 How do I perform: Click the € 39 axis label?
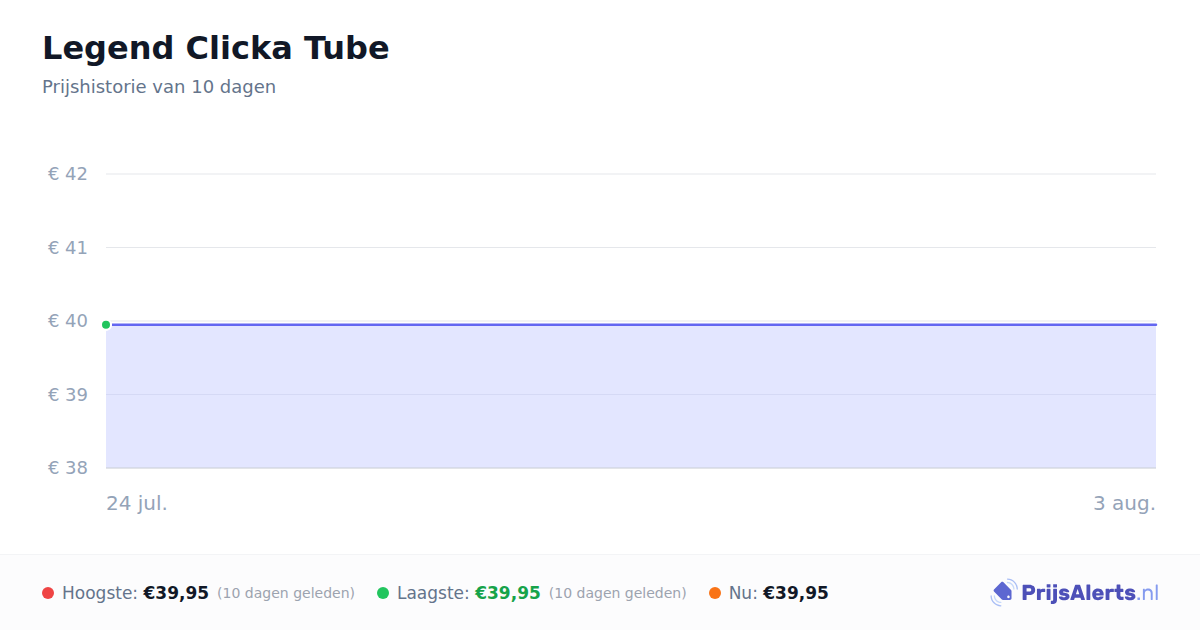pos(68,394)
